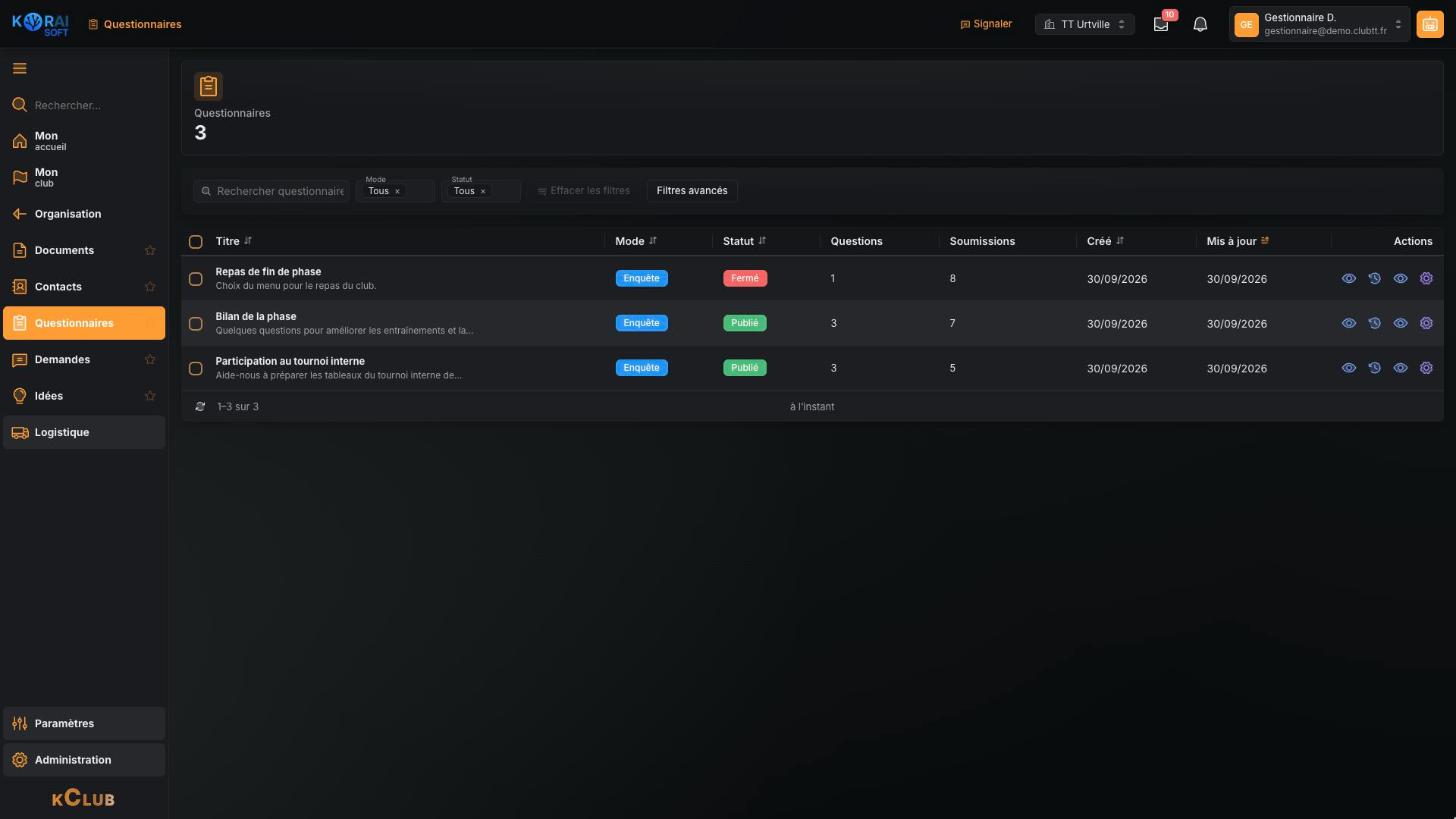Open the Gestionnaire D. account dropdown
This screenshot has width=1456, height=819.
(1319, 24)
